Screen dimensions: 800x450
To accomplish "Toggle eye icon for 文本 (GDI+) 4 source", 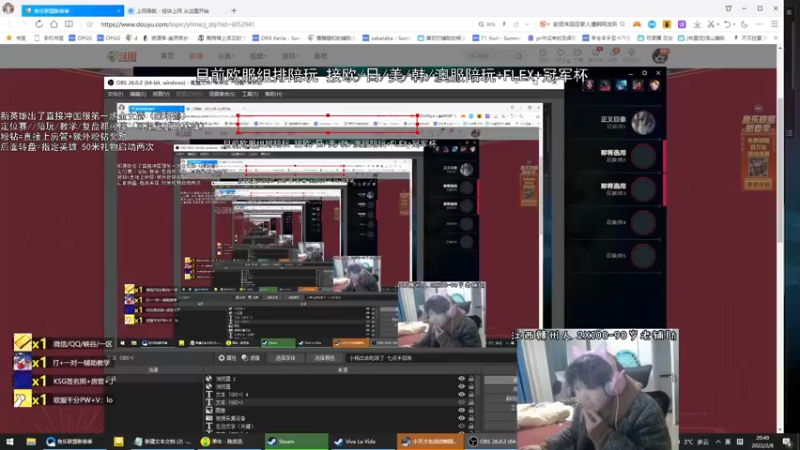I will tap(461, 394).
